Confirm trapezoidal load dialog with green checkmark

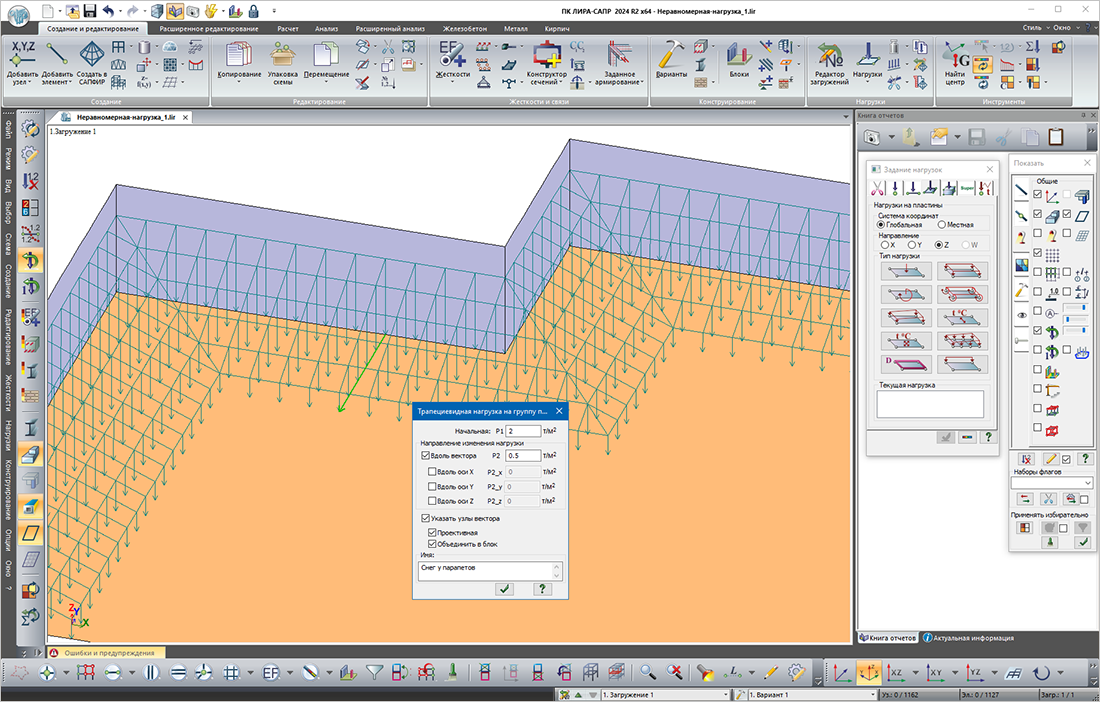coord(504,589)
